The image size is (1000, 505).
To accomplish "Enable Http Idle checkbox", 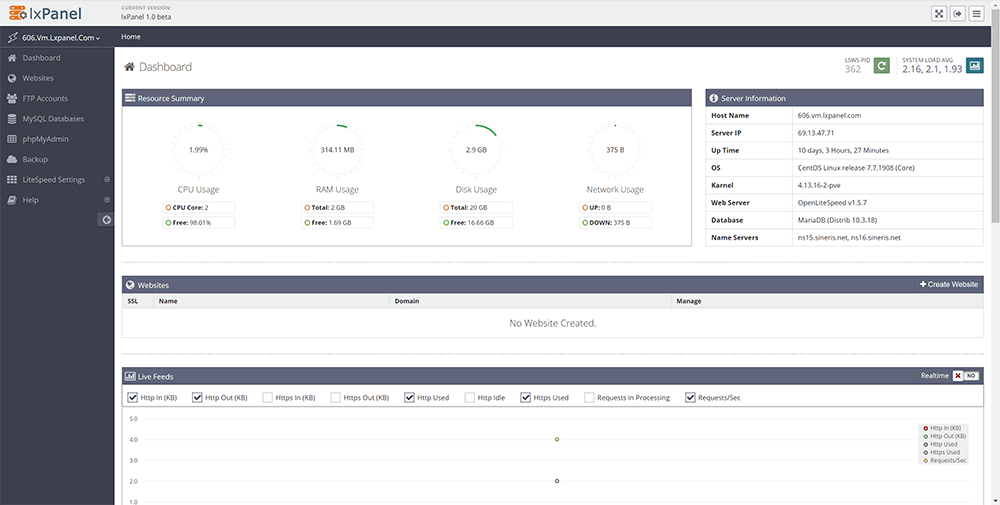I will pos(470,397).
